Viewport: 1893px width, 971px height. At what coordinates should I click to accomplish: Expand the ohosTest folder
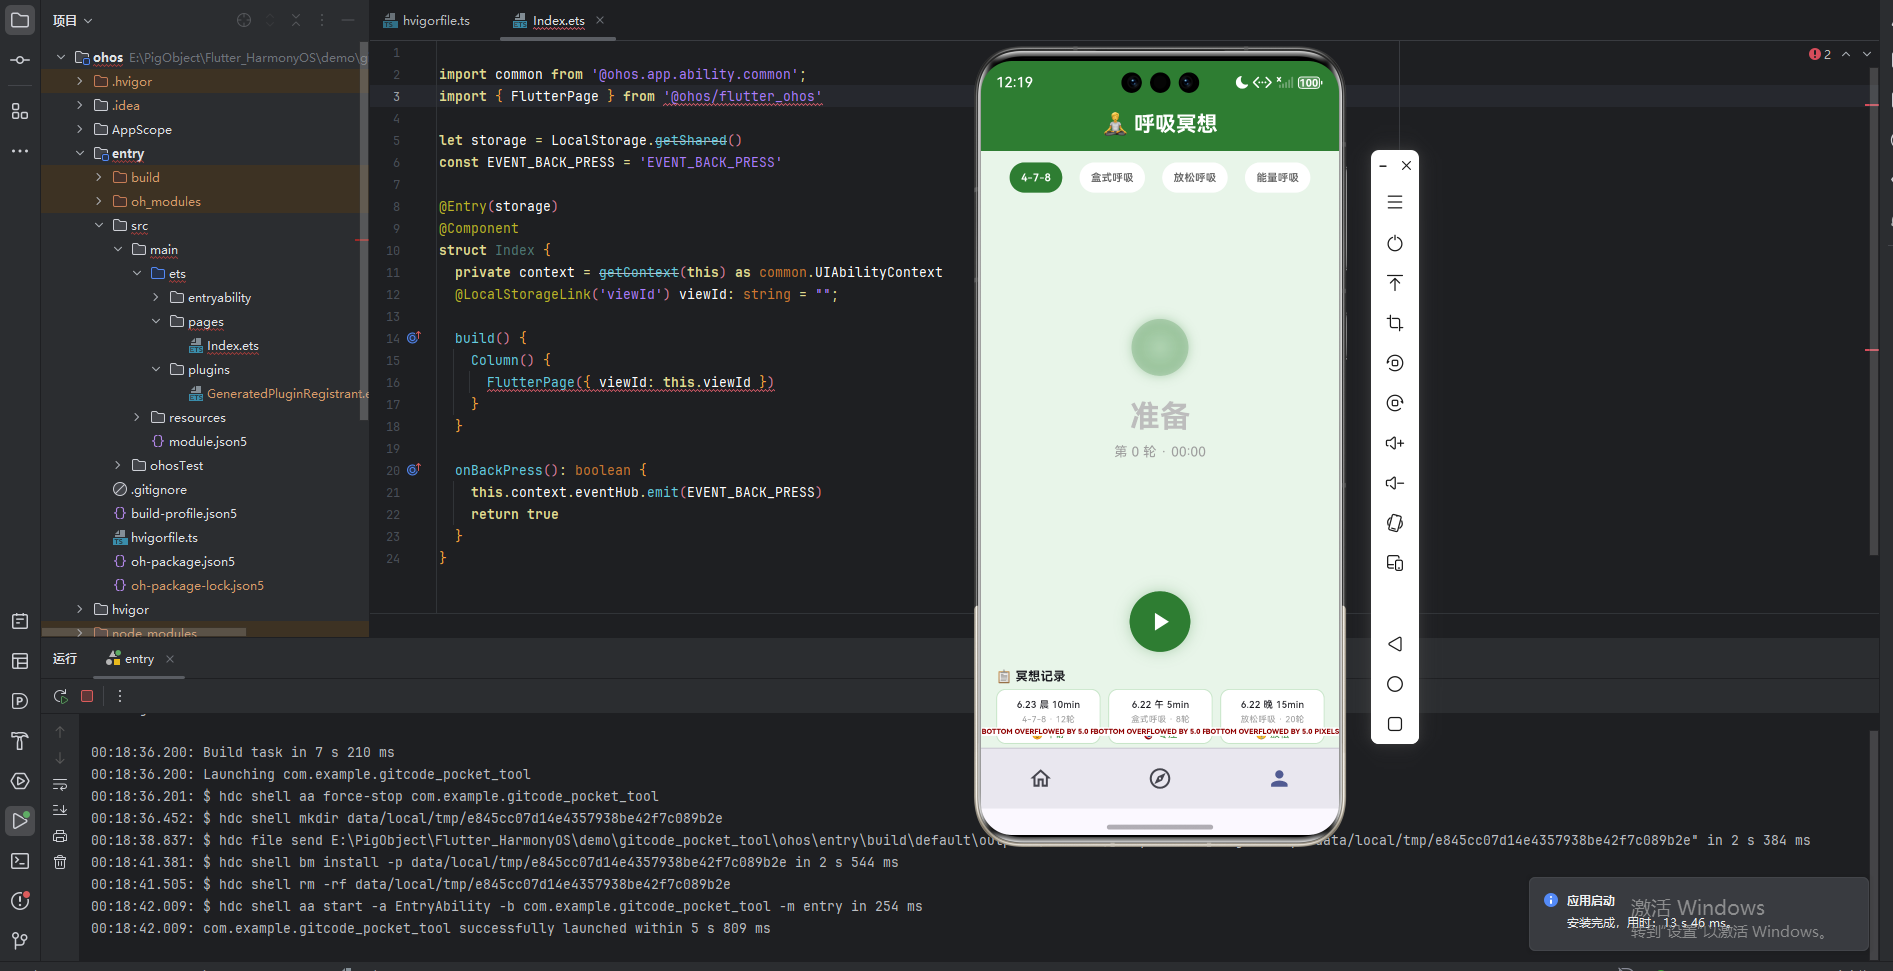(x=118, y=465)
